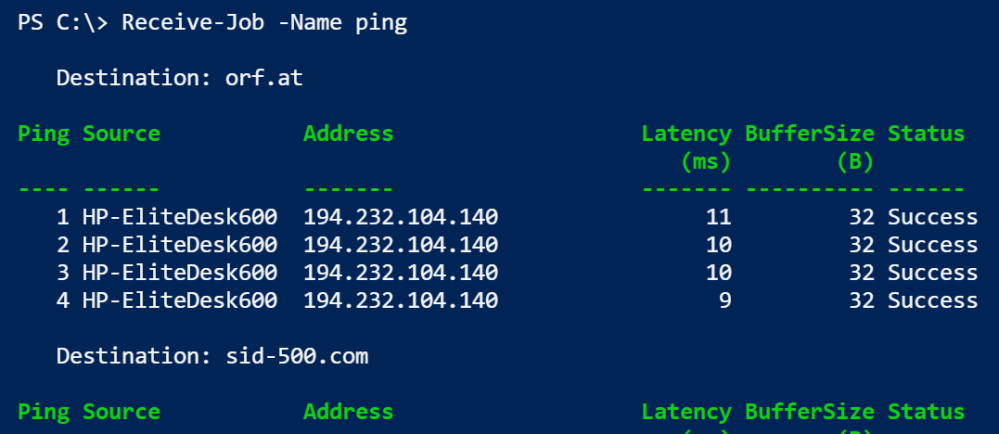Click HP-EliteDesk600 in ping row 2
This screenshot has height=434, width=999.
pyautogui.click(x=180, y=245)
